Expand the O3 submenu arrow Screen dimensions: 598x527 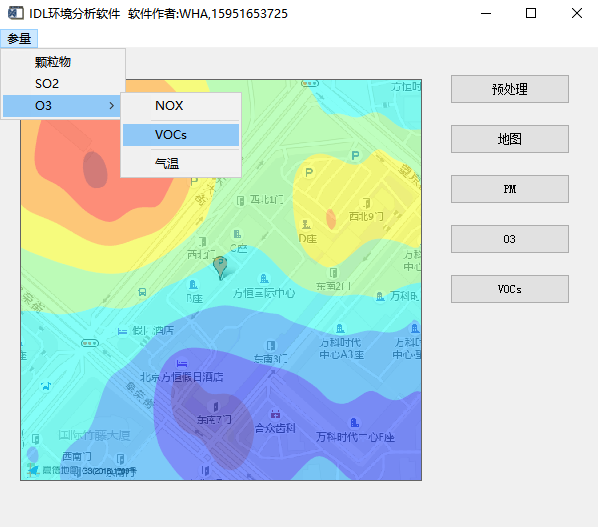coord(111,106)
